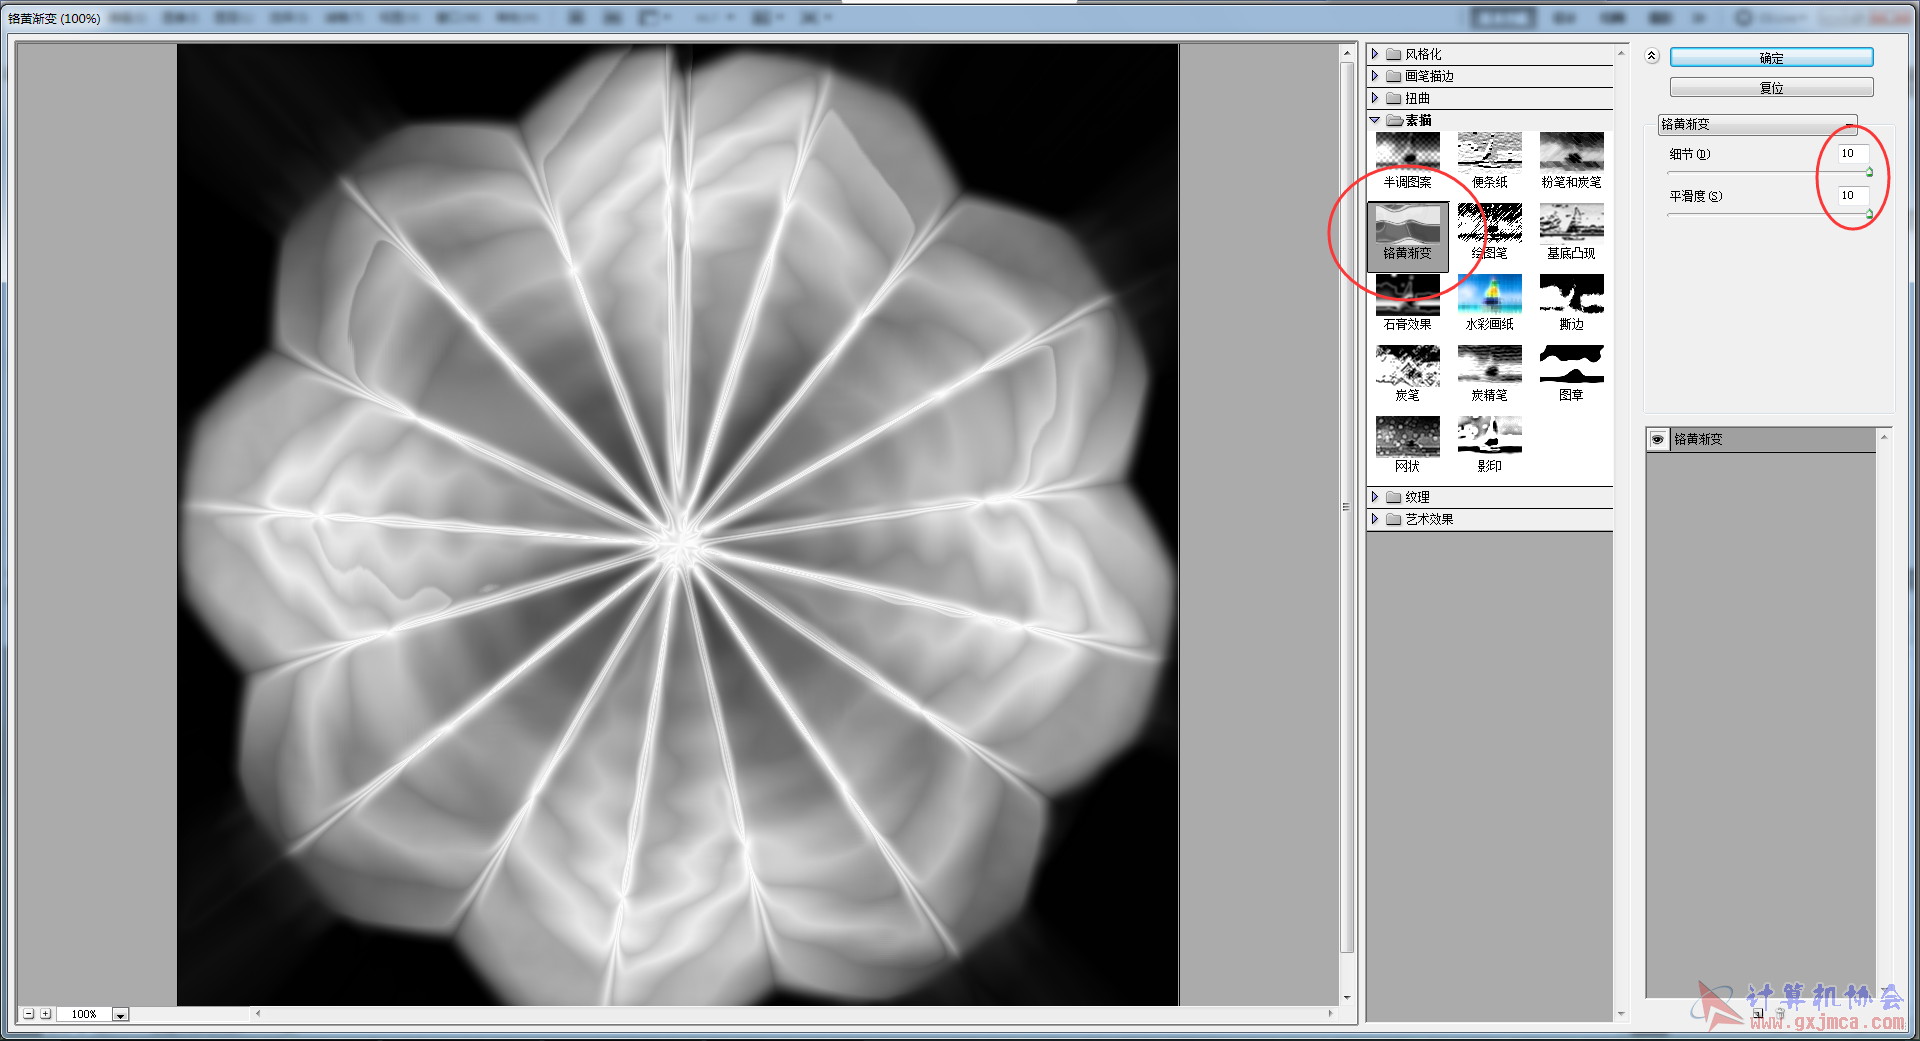1920x1041 pixels.
Task: Click the 确定 button
Action: (1771, 58)
